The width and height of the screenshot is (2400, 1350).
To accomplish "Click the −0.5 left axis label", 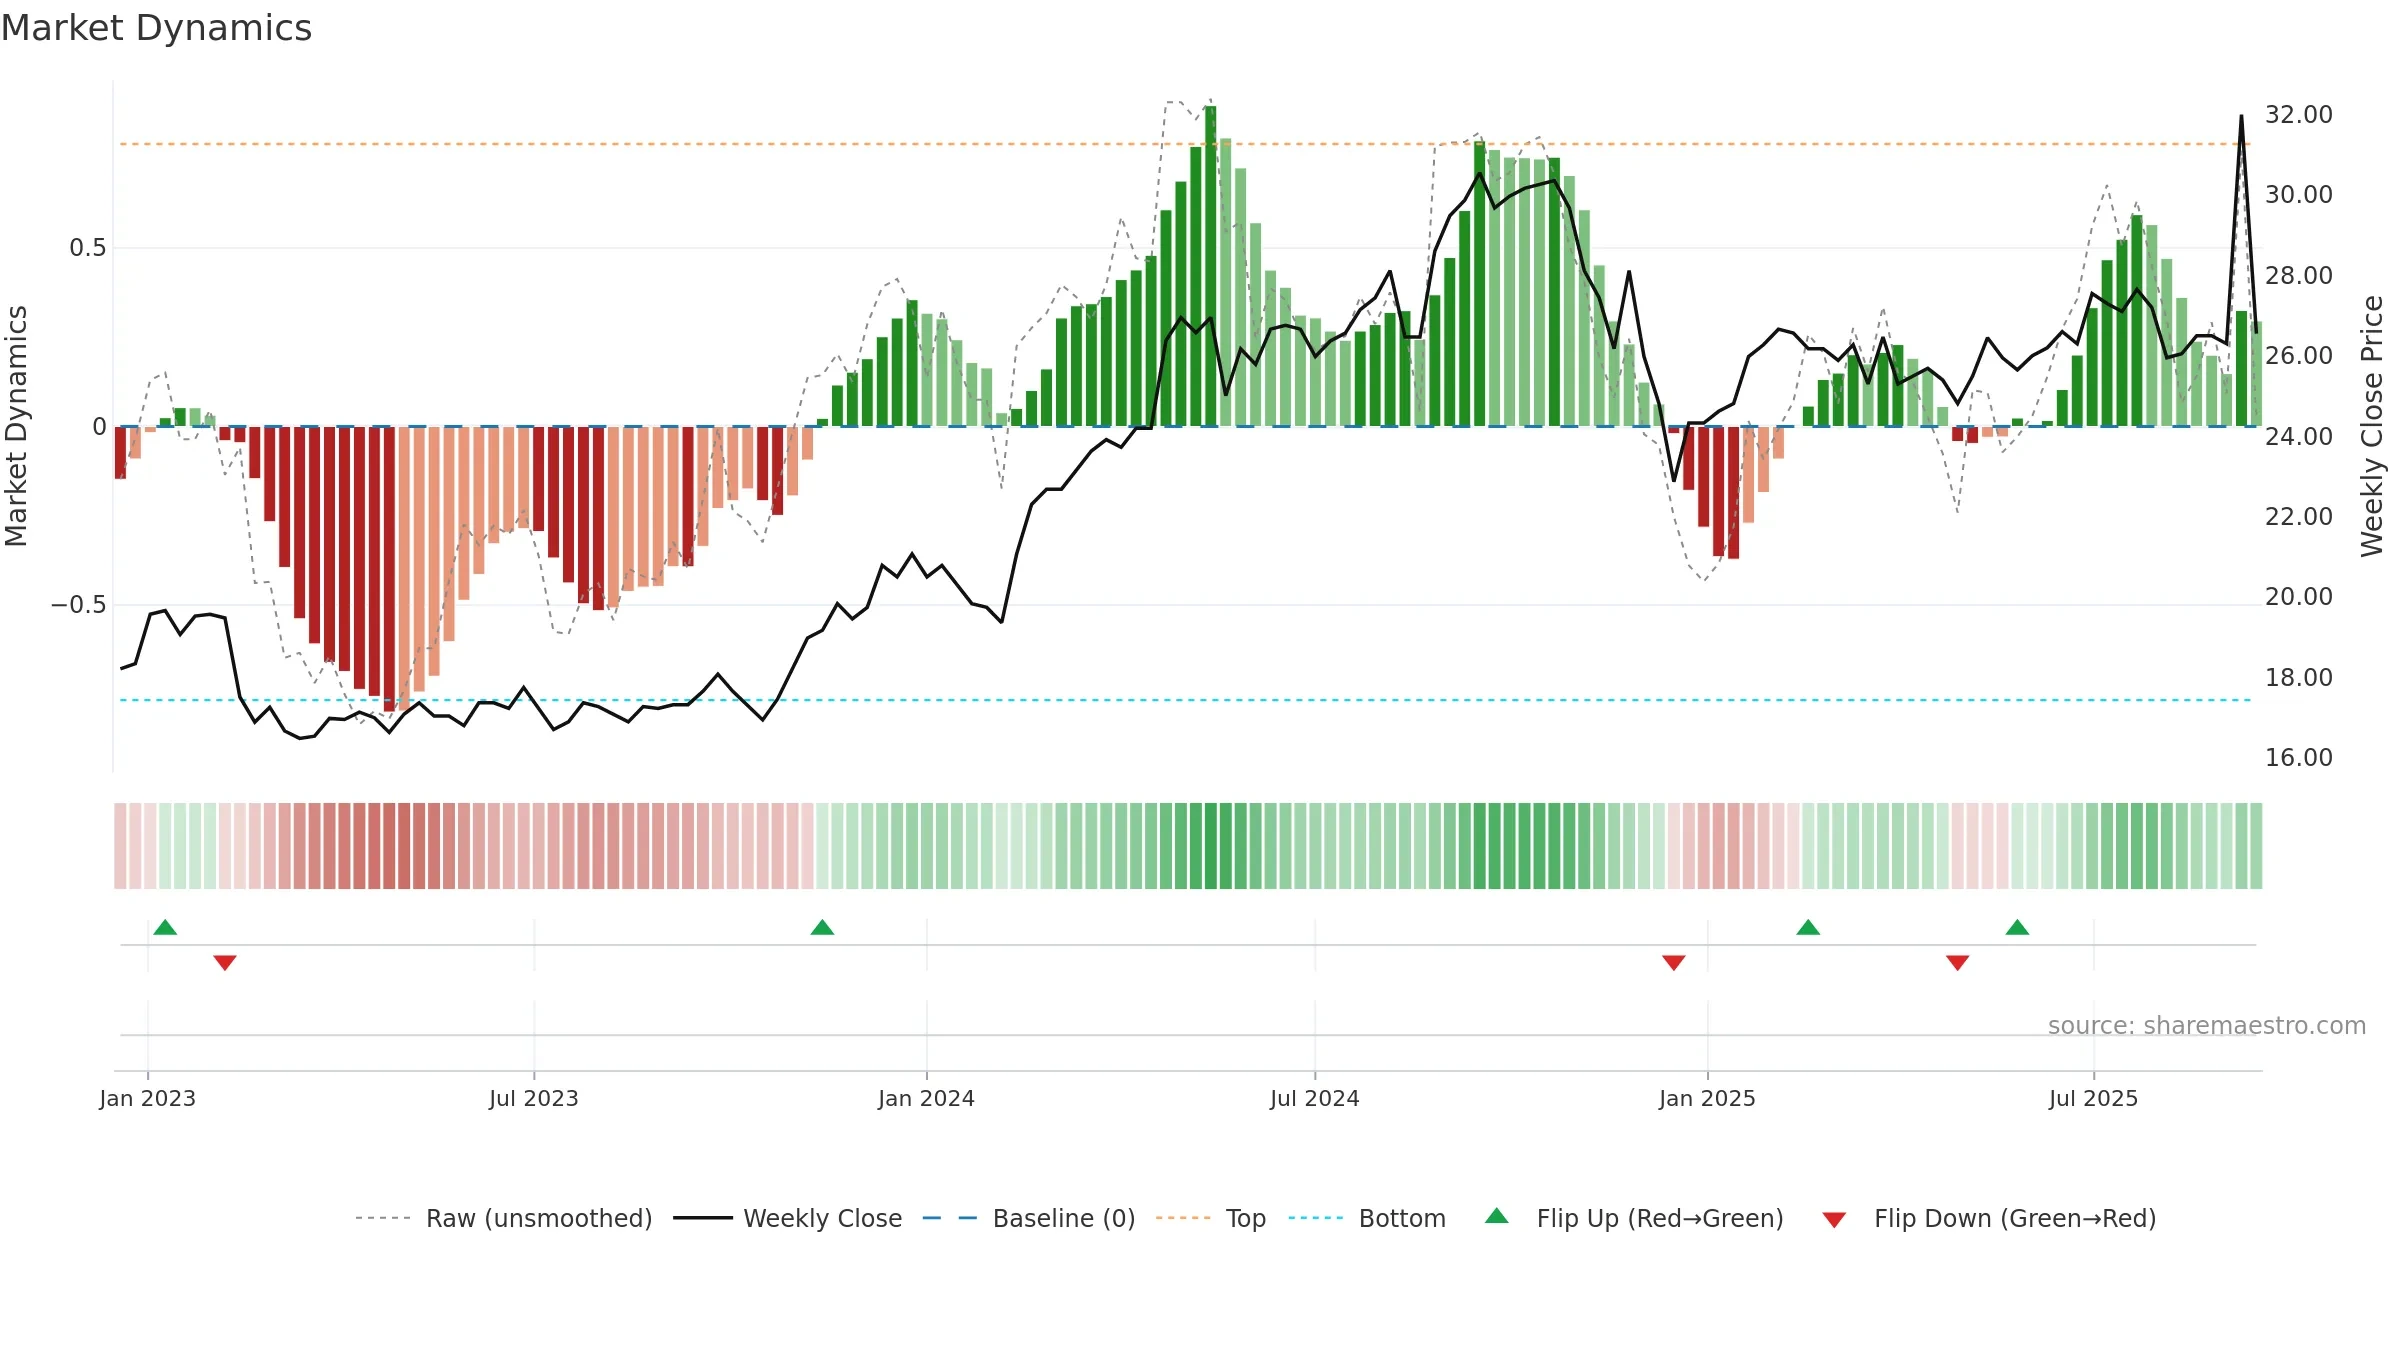I will coord(78,605).
